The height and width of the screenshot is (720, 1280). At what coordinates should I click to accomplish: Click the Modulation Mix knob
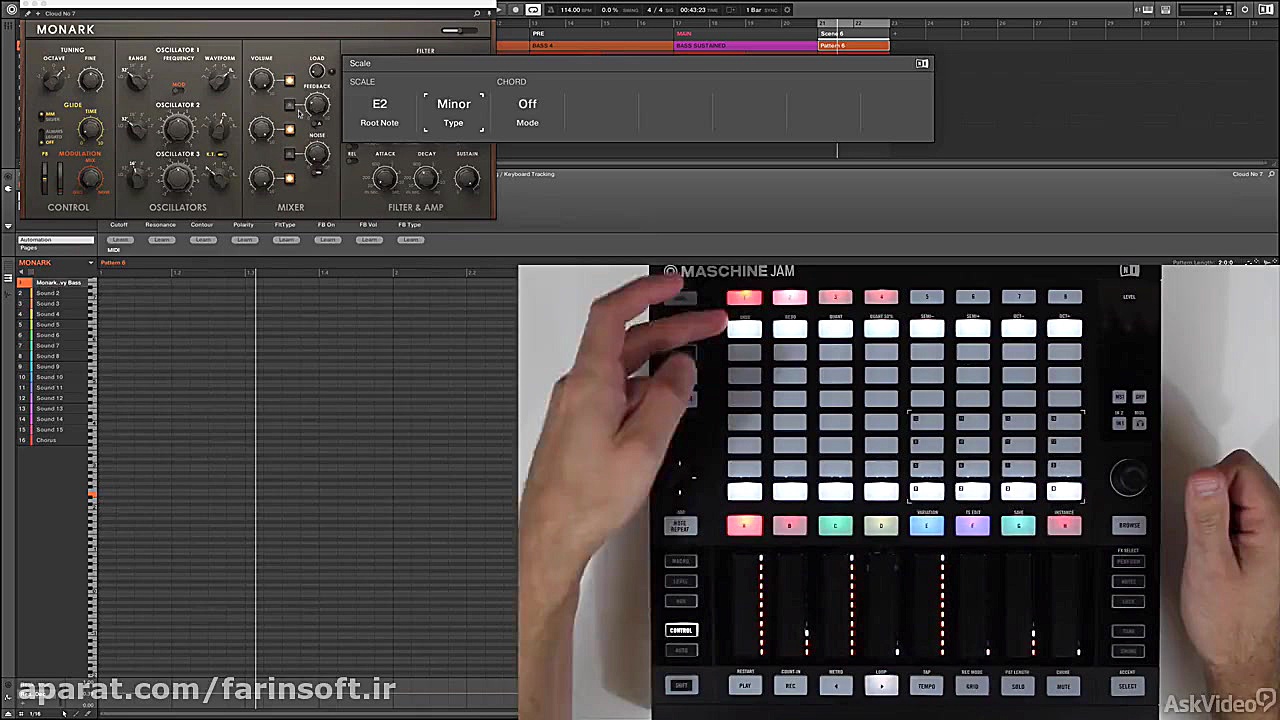pos(90,178)
